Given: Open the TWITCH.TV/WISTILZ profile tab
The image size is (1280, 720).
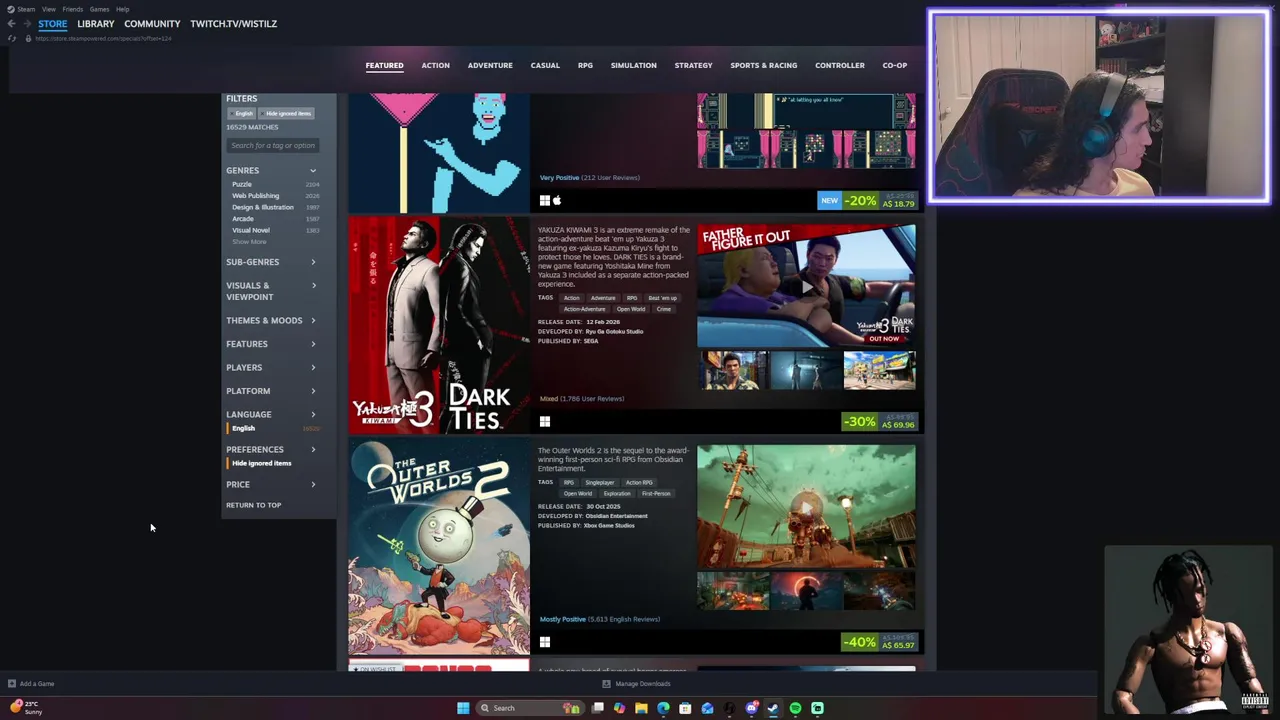Looking at the screenshot, I should point(233,23).
